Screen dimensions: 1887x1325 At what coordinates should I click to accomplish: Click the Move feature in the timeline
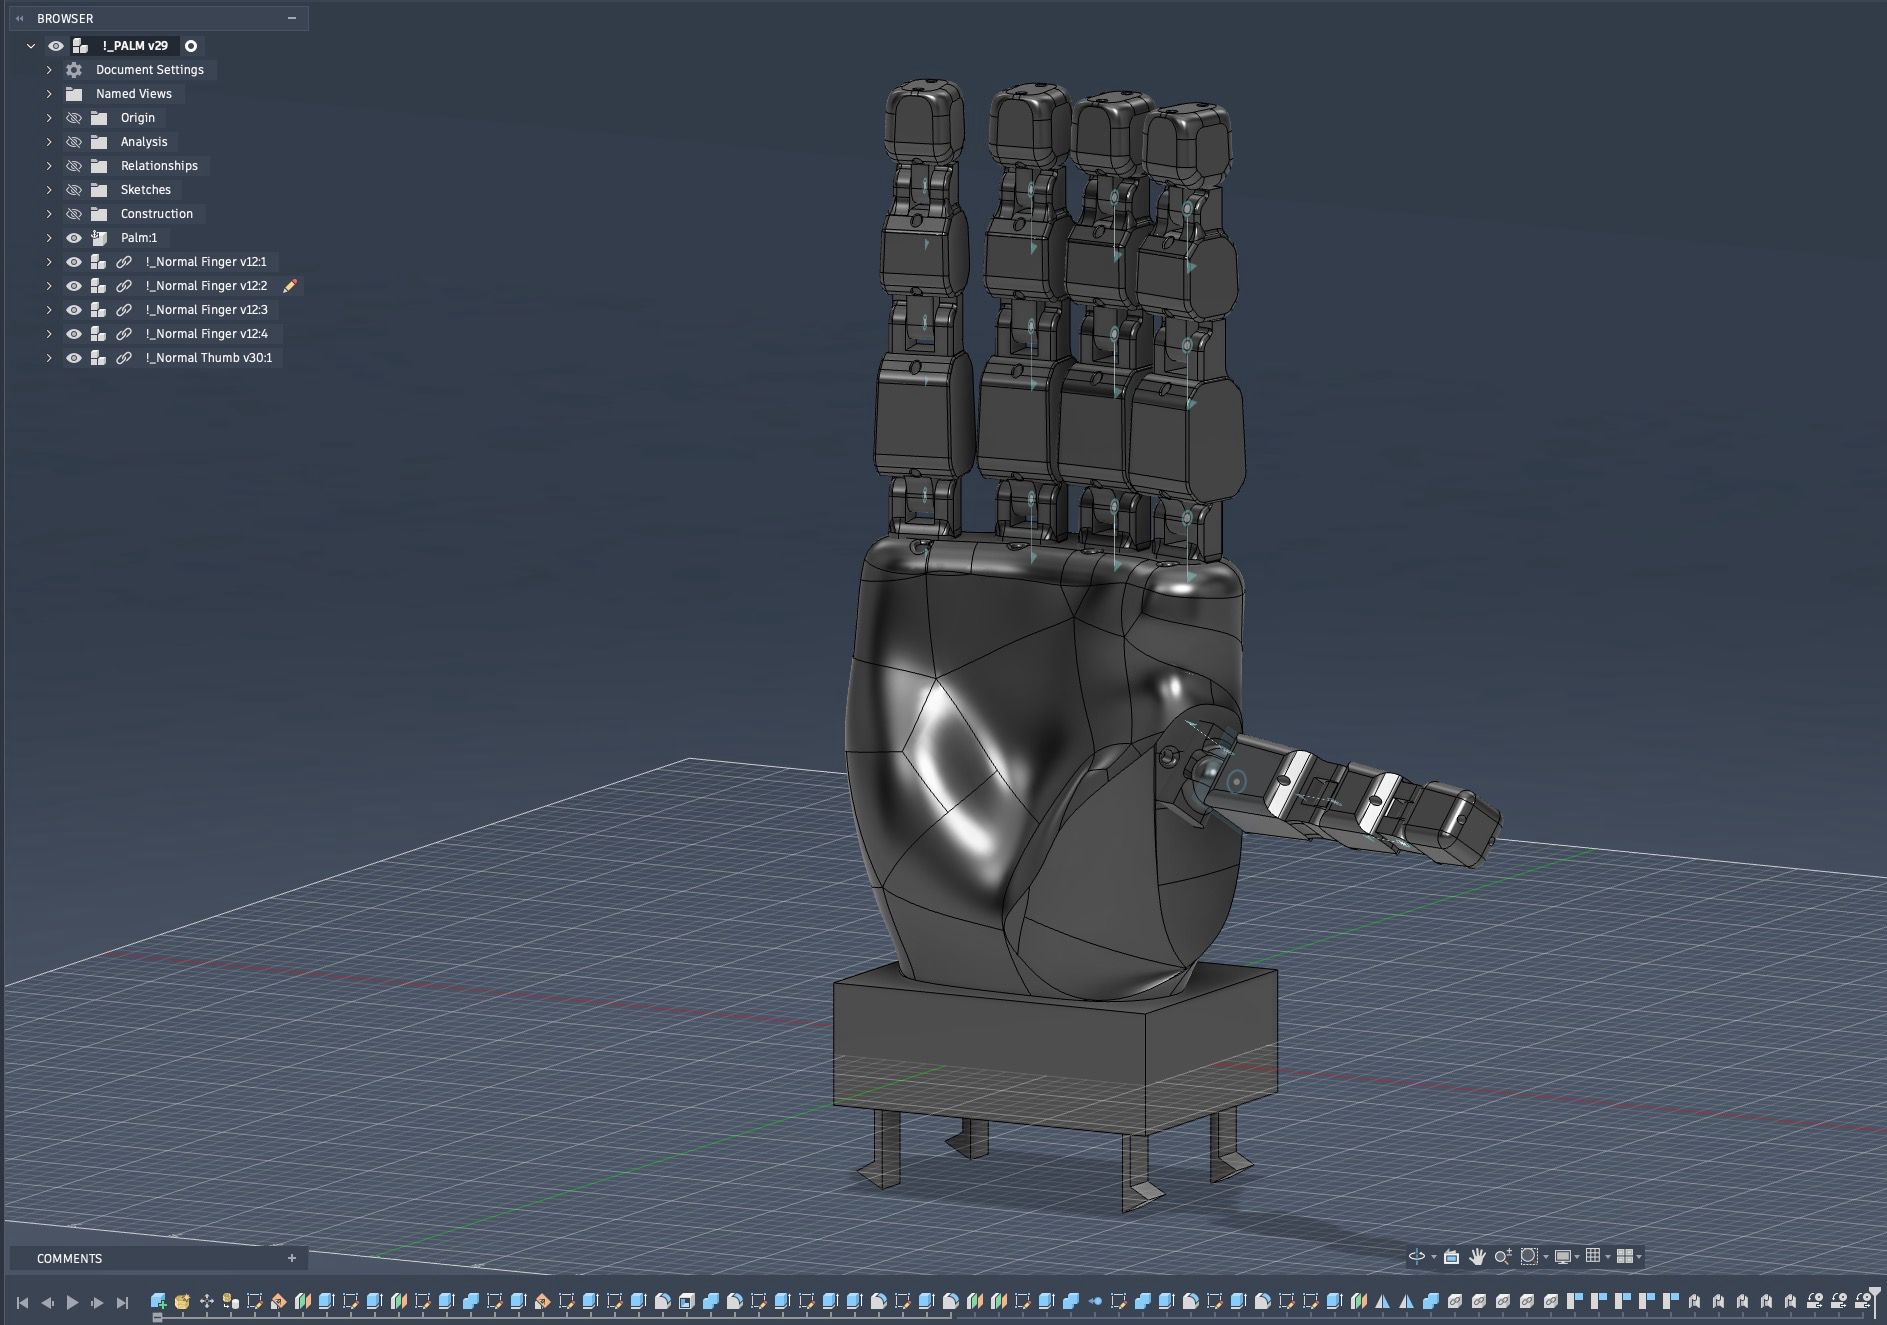pos(206,1301)
